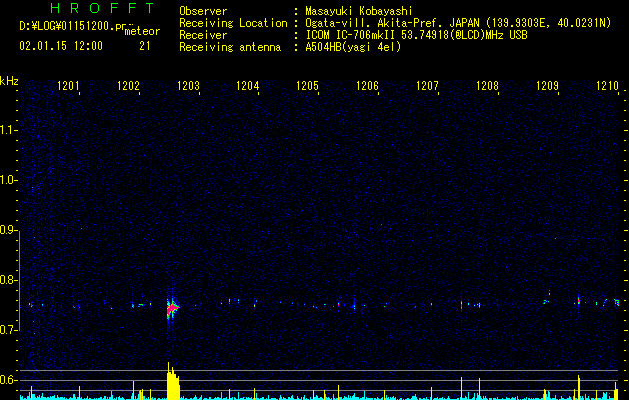Click the 1202 time marker

pos(128,85)
